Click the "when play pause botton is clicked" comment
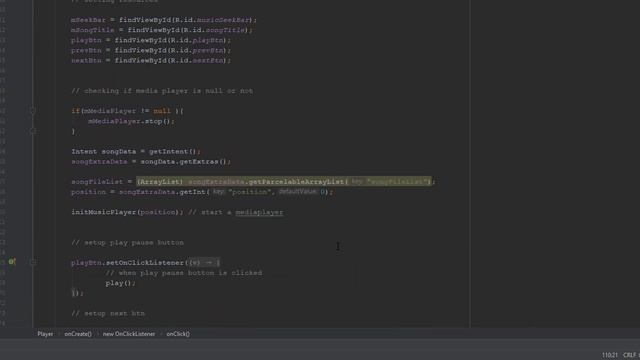Viewport: 640px width, 360px height. click(x=184, y=273)
